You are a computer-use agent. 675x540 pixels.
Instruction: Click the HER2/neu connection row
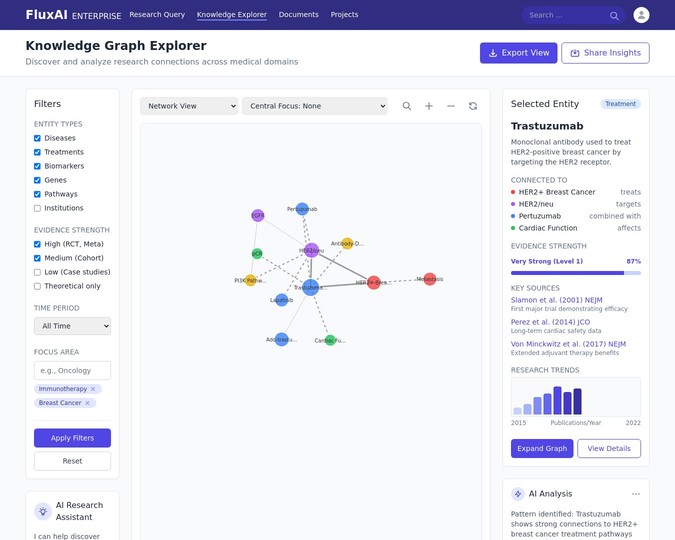point(576,204)
